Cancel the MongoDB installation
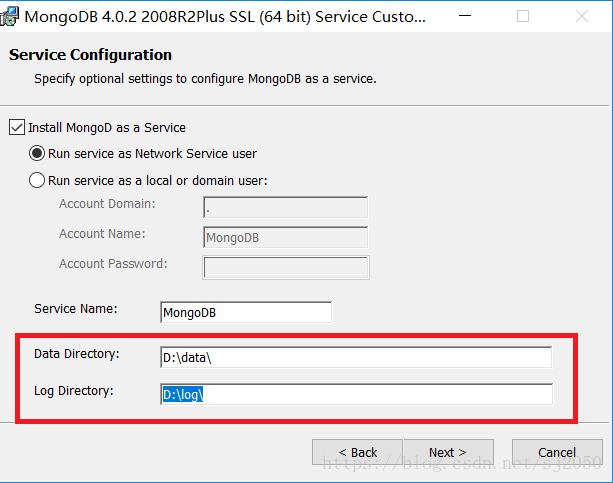 click(x=557, y=452)
